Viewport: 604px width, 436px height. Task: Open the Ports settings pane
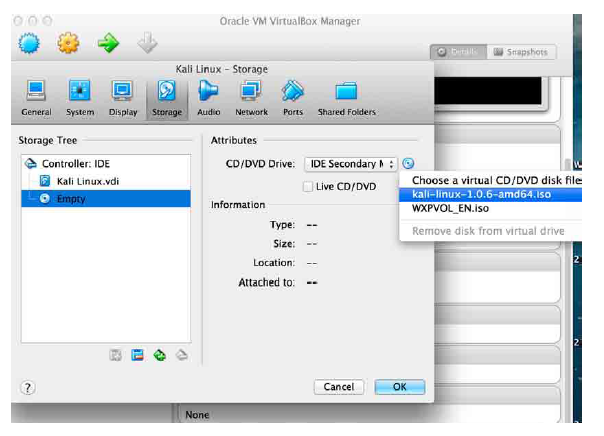click(293, 98)
